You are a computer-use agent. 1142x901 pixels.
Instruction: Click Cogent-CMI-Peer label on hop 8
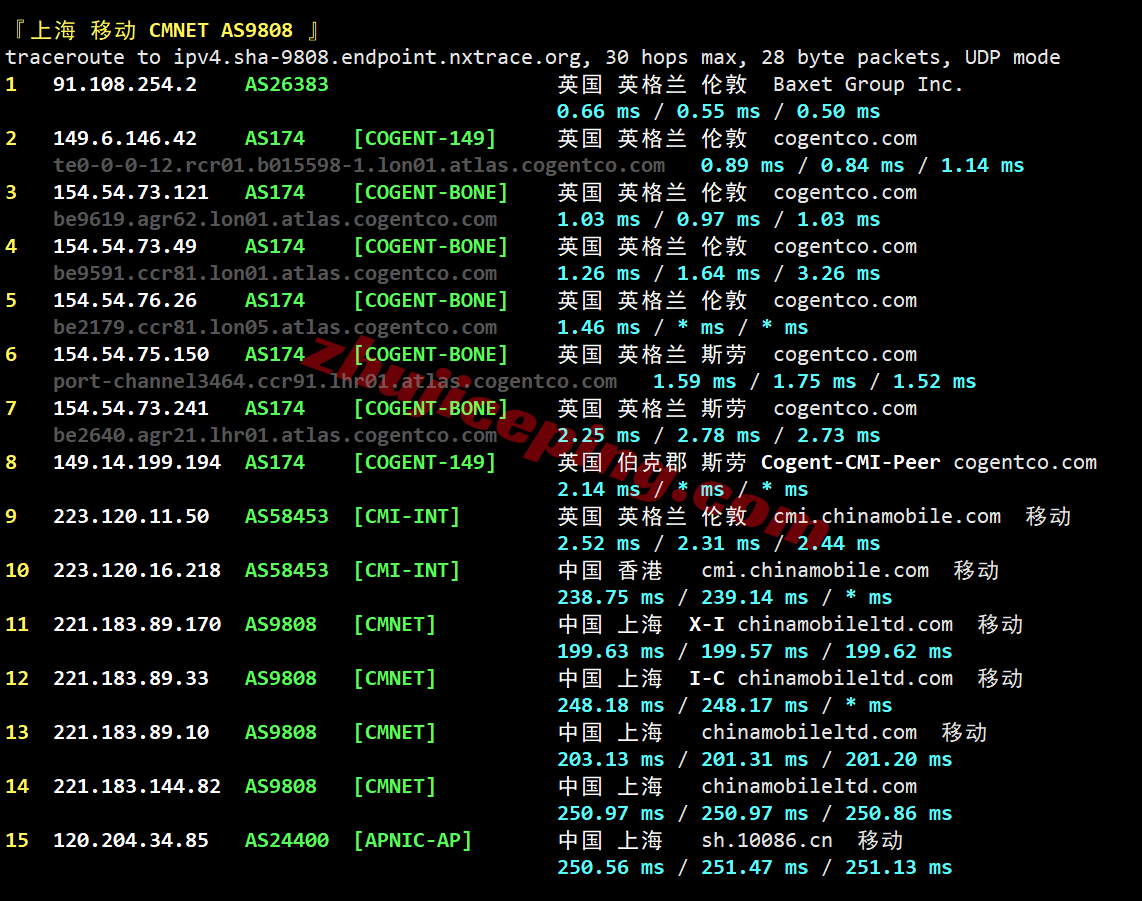tap(850, 462)
